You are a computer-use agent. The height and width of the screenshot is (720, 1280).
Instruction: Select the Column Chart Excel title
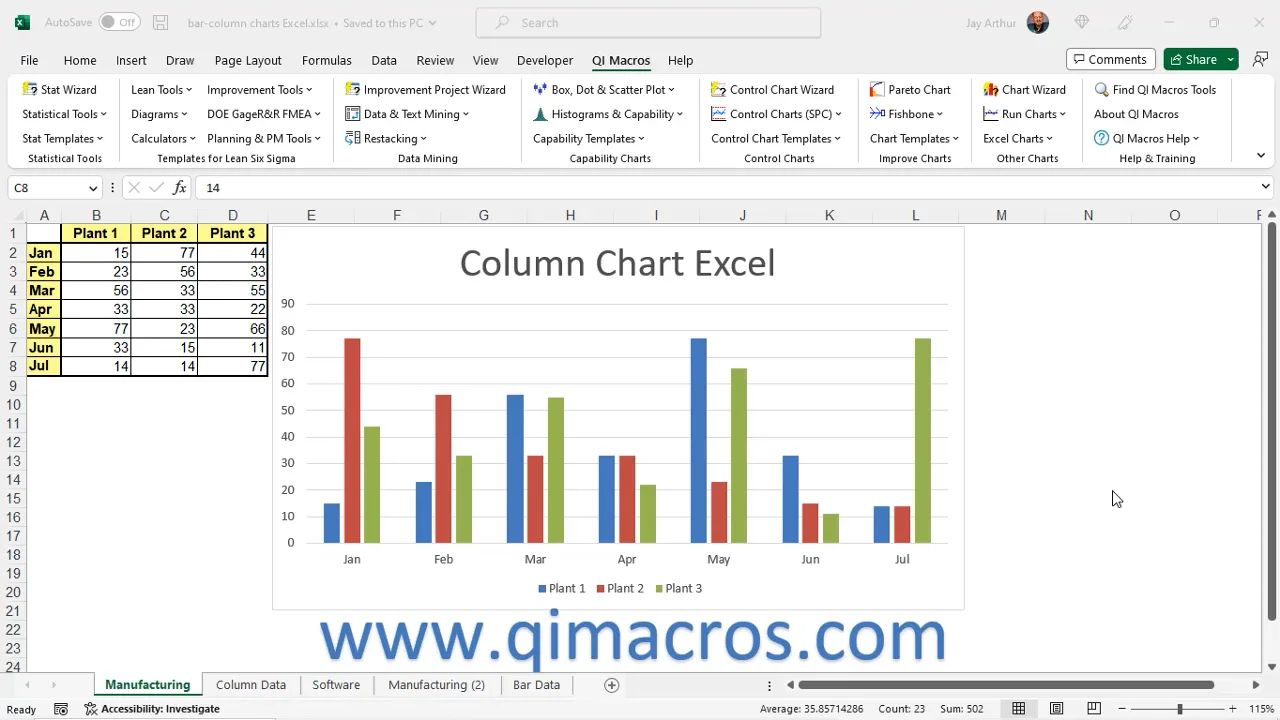[617, 263]
